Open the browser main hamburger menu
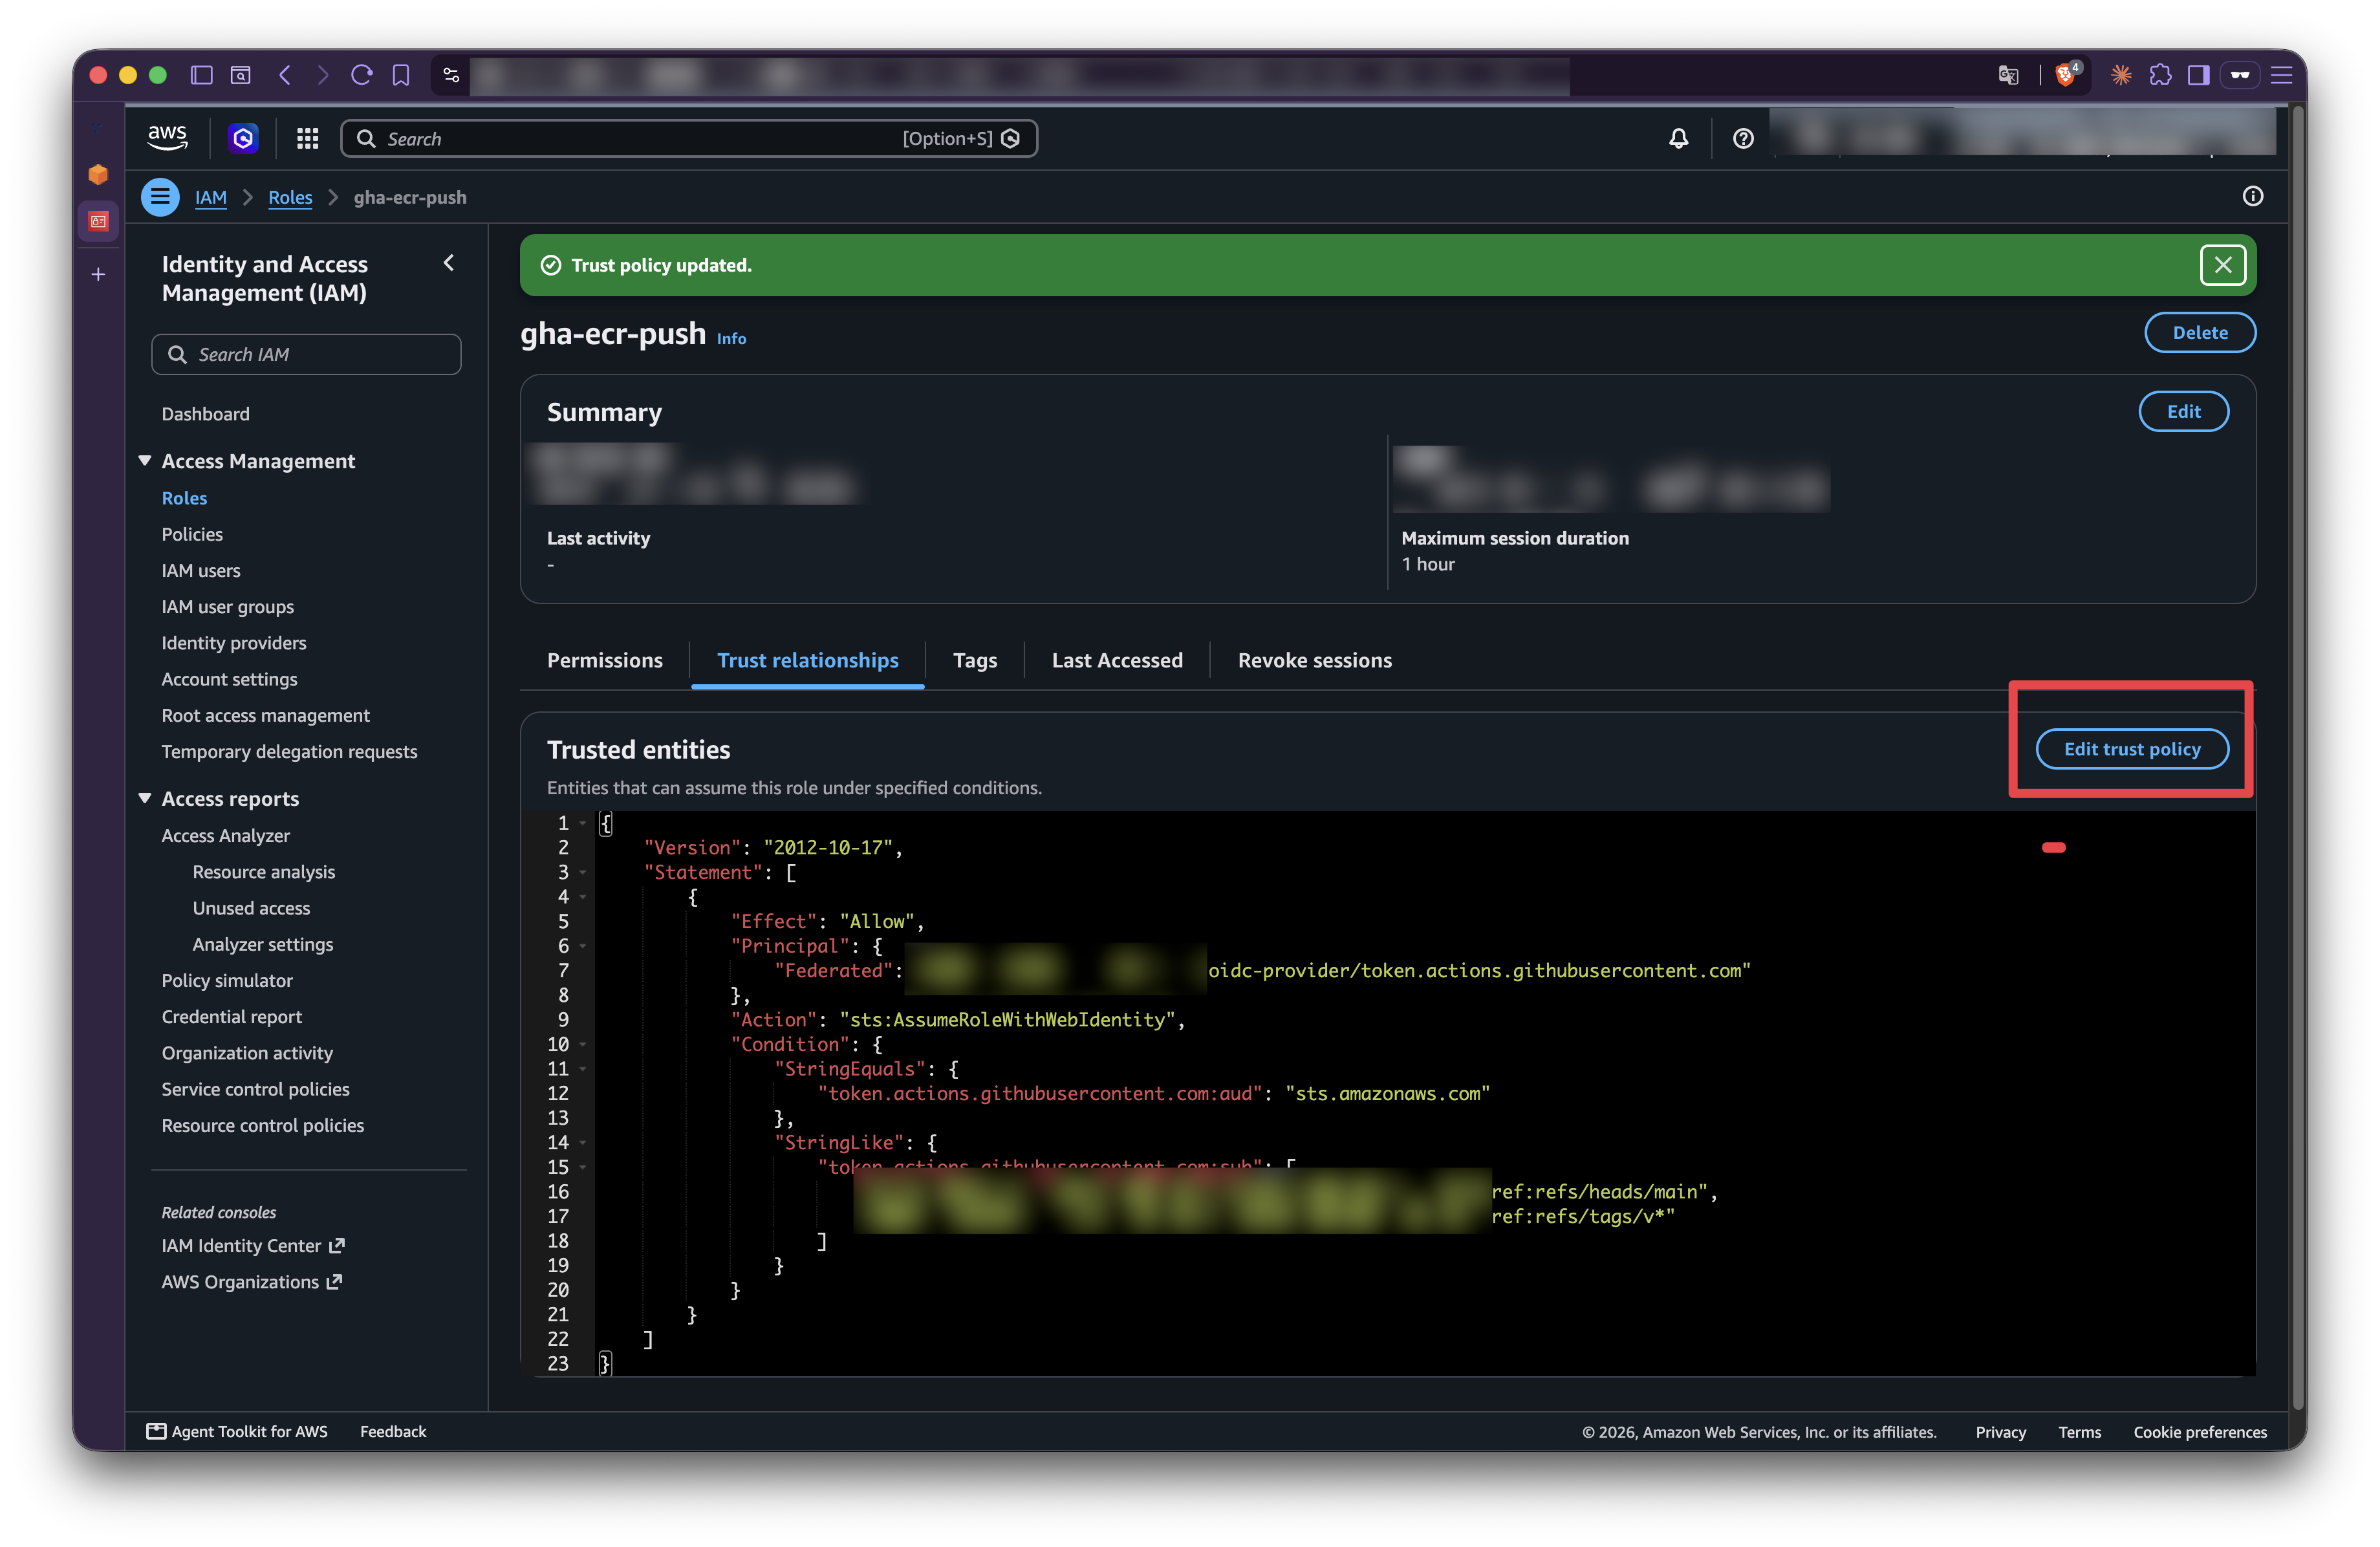 [2281, 75]
